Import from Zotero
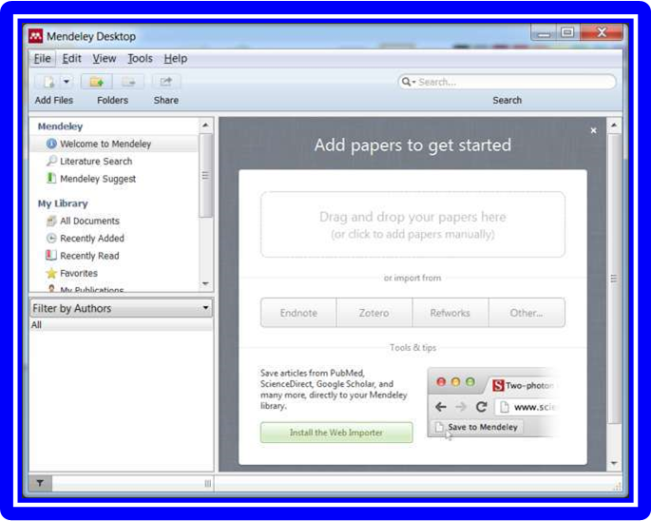This screenshot has width=651, height=521. pyautogui.click(x=374, y=313)
